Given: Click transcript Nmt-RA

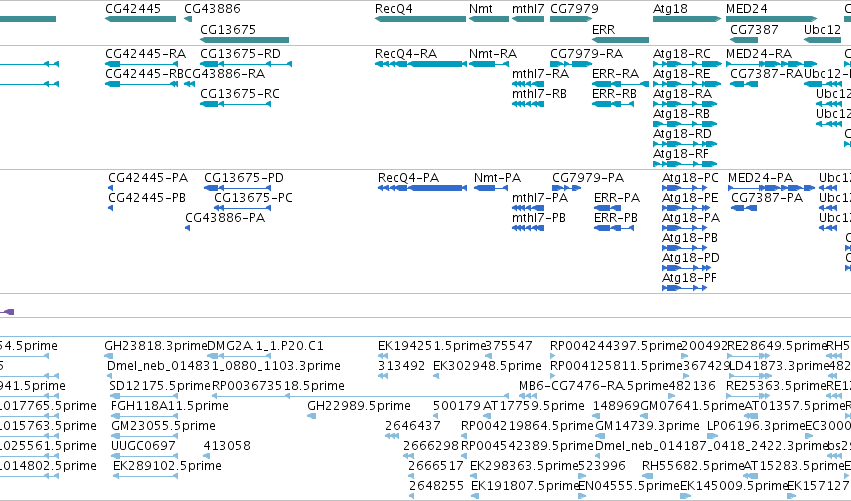Looking at the screenshot, I should point(489,64).
